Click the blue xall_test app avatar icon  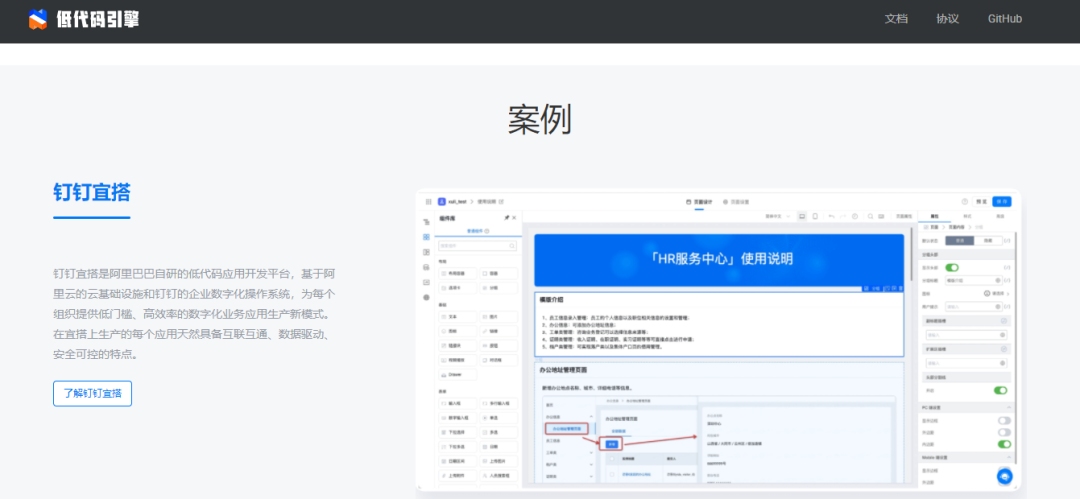(442, 202)
